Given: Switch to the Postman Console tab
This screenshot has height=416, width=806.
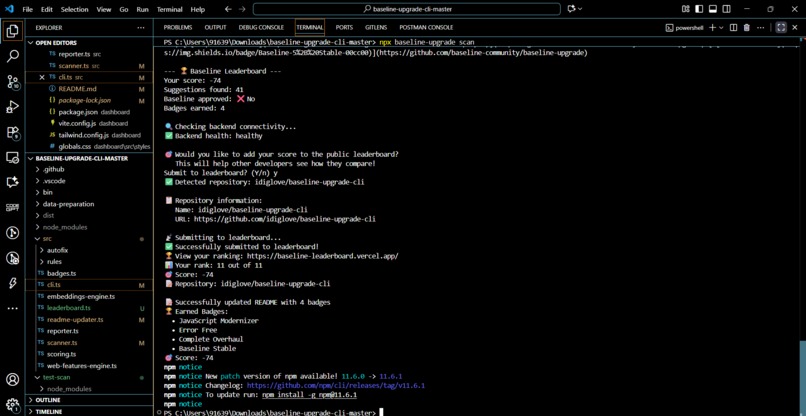Looking at the screenshot, I should point(426,28).
